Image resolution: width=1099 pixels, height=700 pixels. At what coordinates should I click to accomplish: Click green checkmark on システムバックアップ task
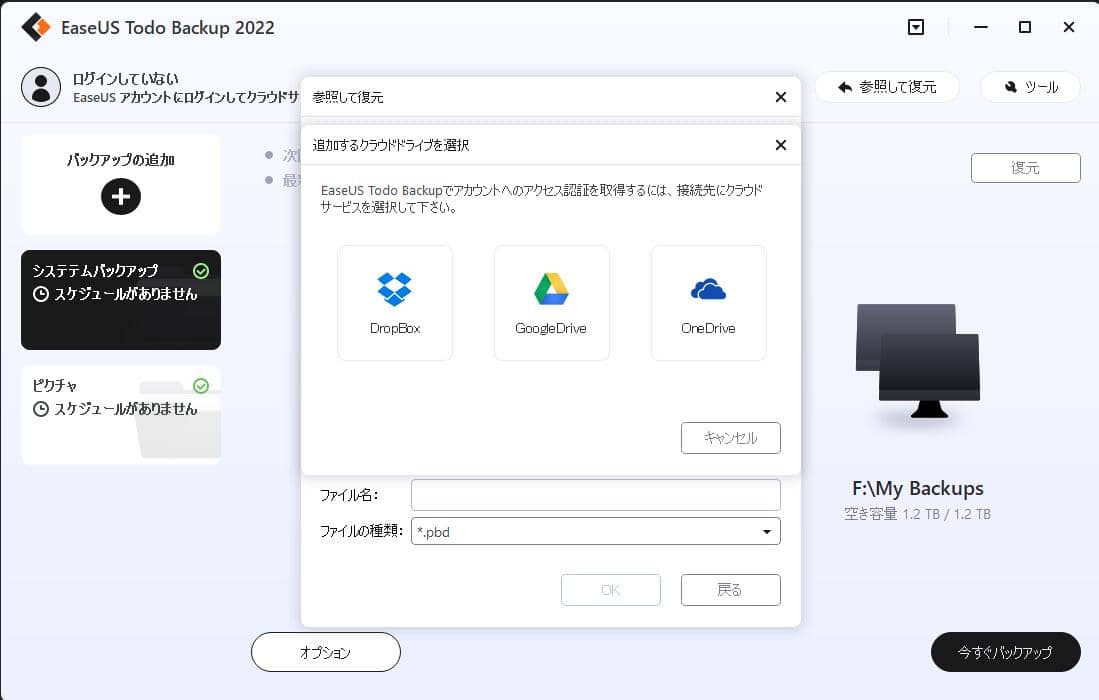[x=201, y=271]
